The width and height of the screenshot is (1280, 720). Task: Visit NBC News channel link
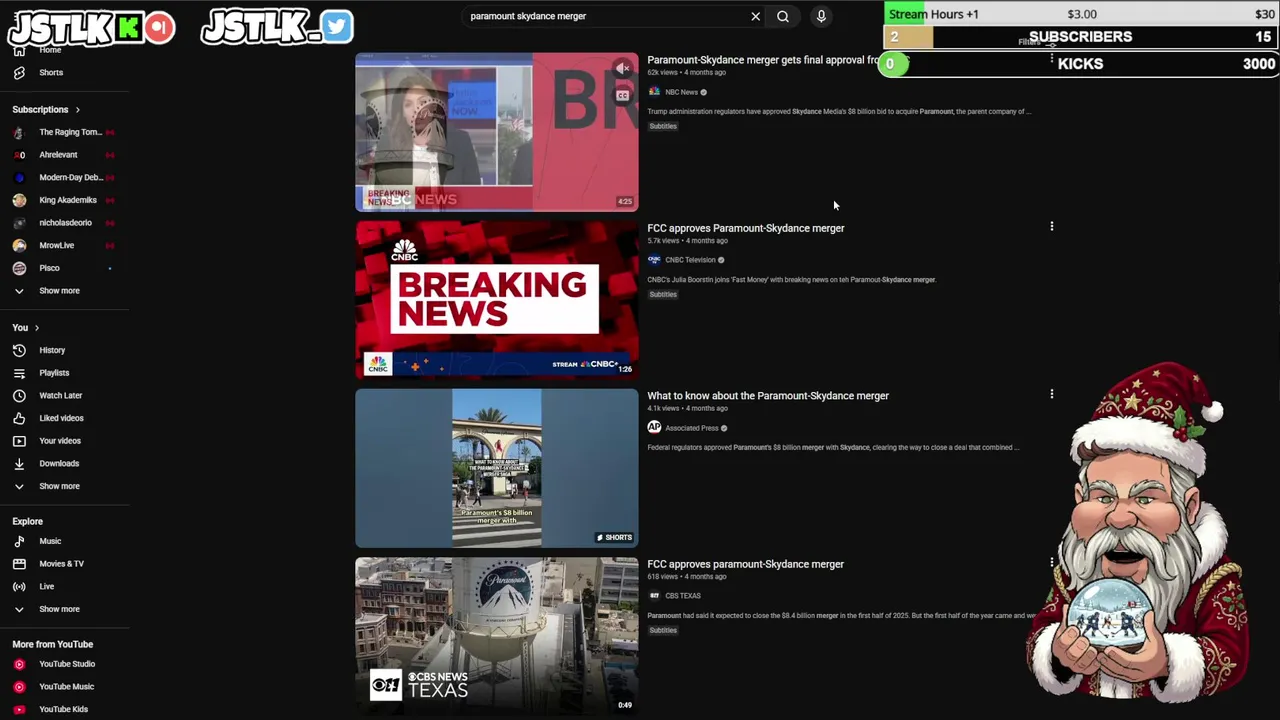(681, 92)
